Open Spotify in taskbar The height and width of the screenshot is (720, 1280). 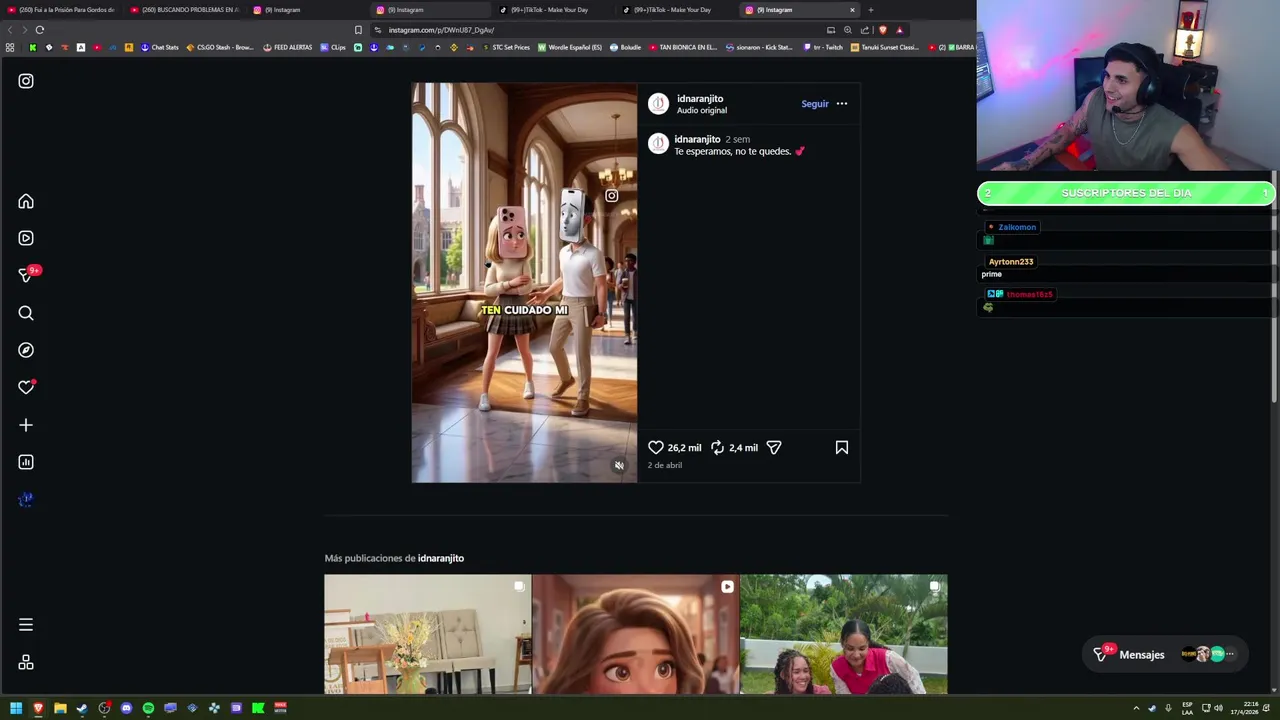[148, 708]
